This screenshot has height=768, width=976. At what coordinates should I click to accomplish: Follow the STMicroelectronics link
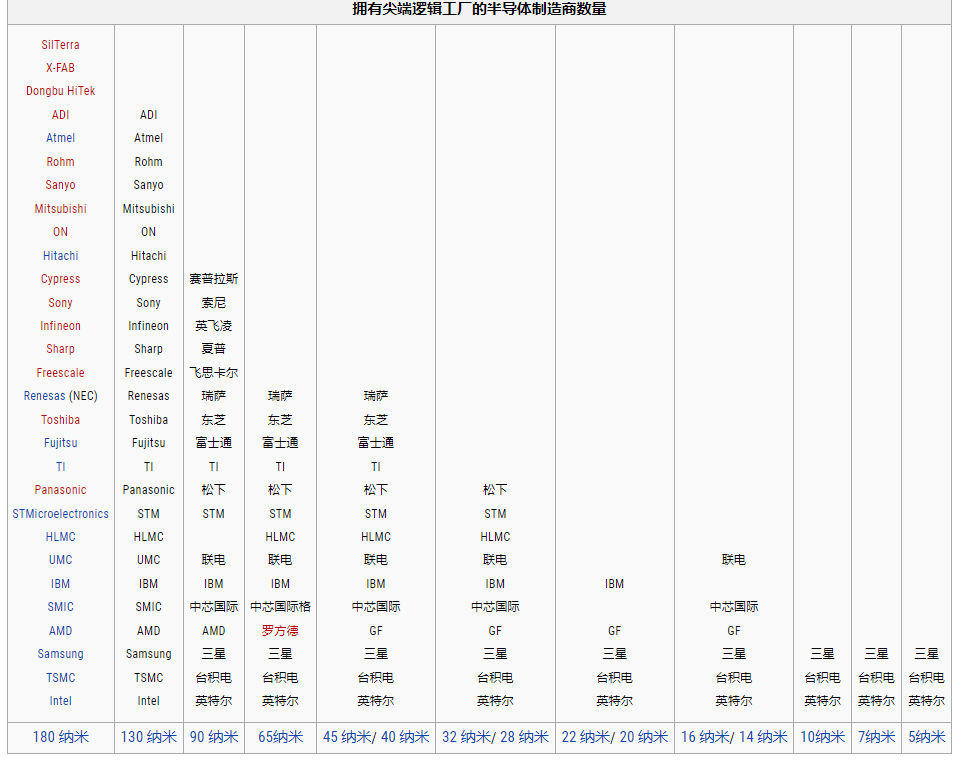[x=60, y=513]
